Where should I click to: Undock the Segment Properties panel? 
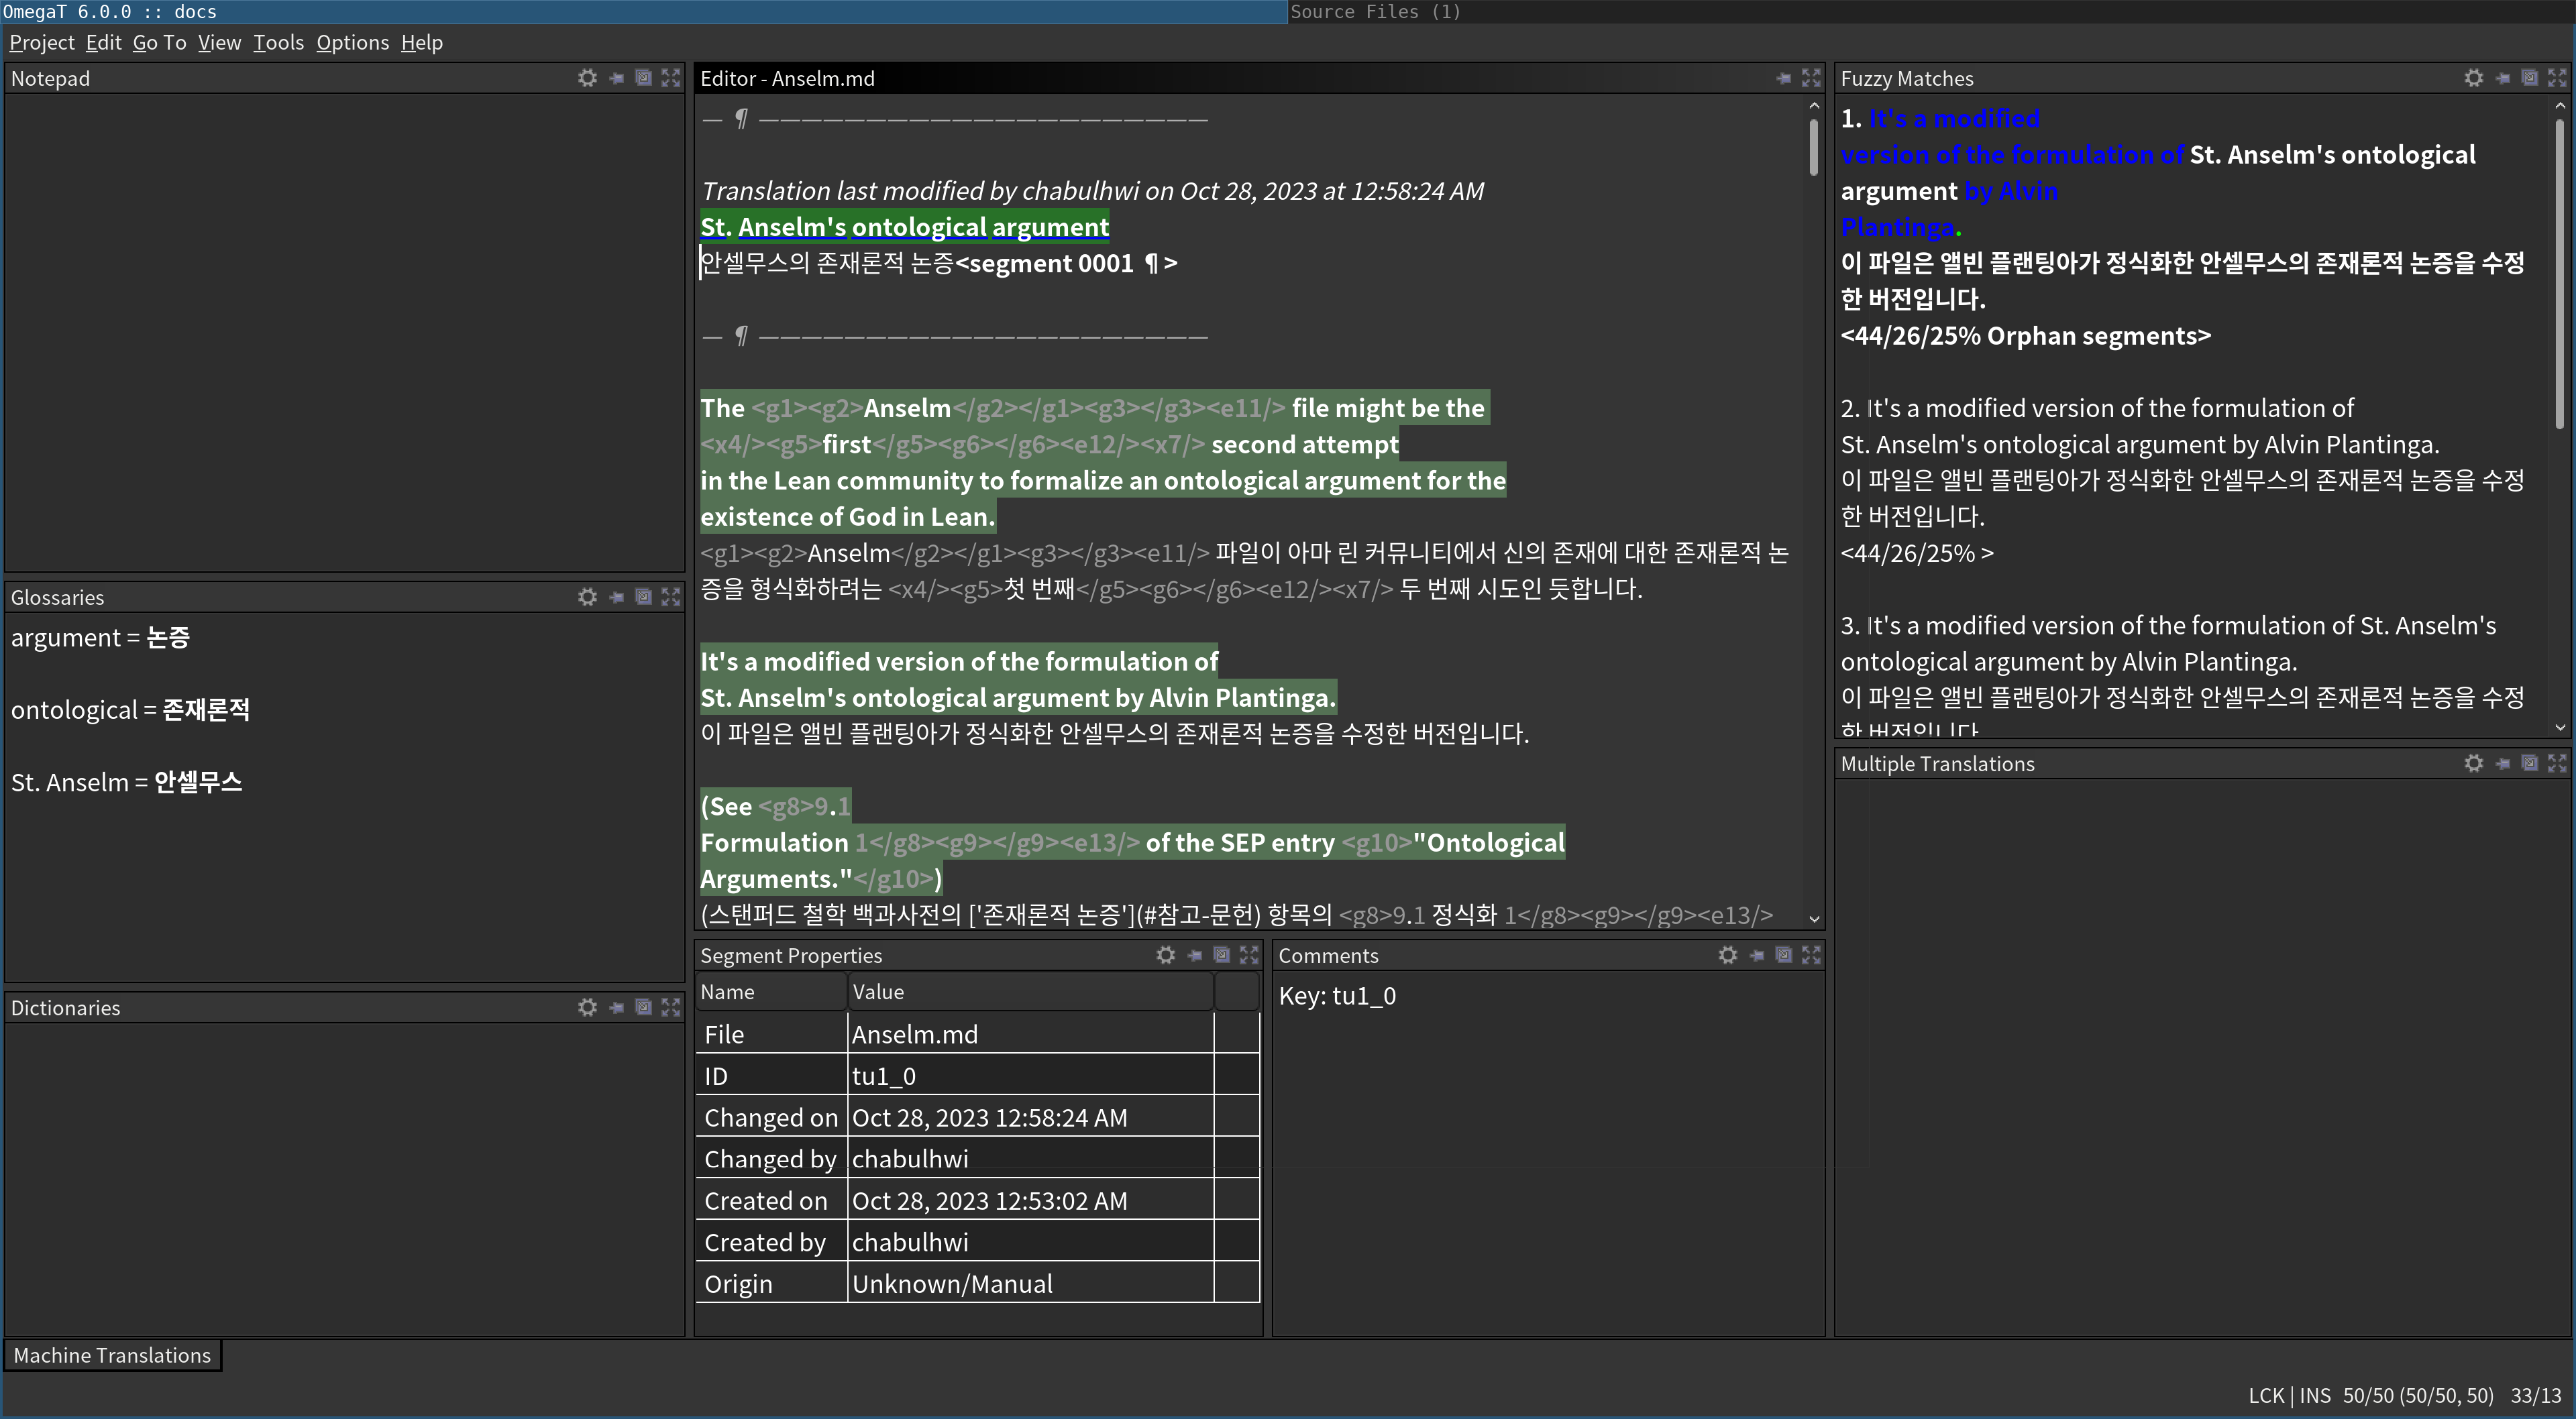pyautogui.click(x=1221, y=955)
